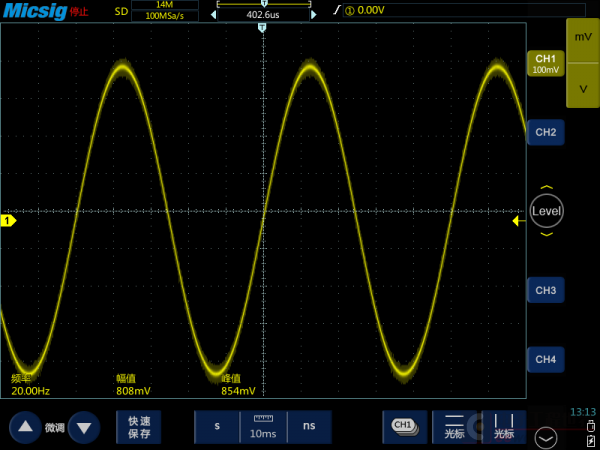The width and height of the screenshot is (600, 450).
Task: Tap the trigger position T marker
Action: point(262,28)
